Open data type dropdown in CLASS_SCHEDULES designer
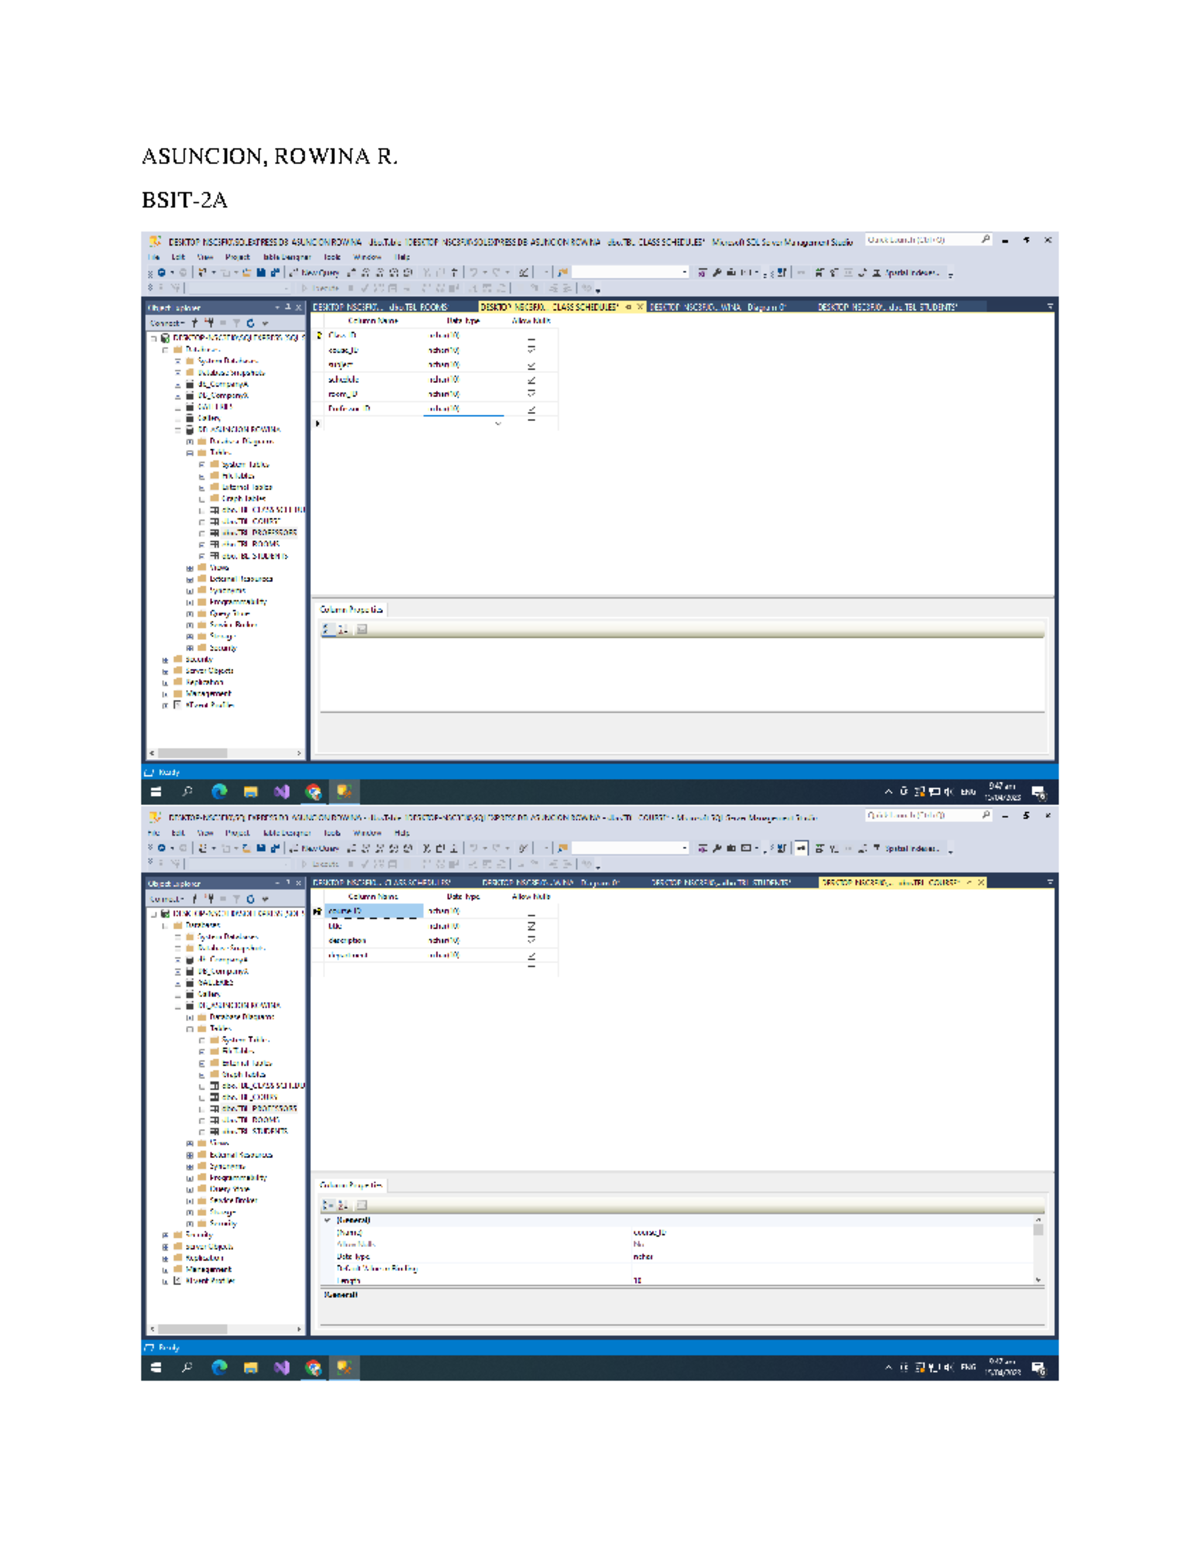Image resolution: width=1200 pixels, height=1553 pixels. tap(498, 423)
